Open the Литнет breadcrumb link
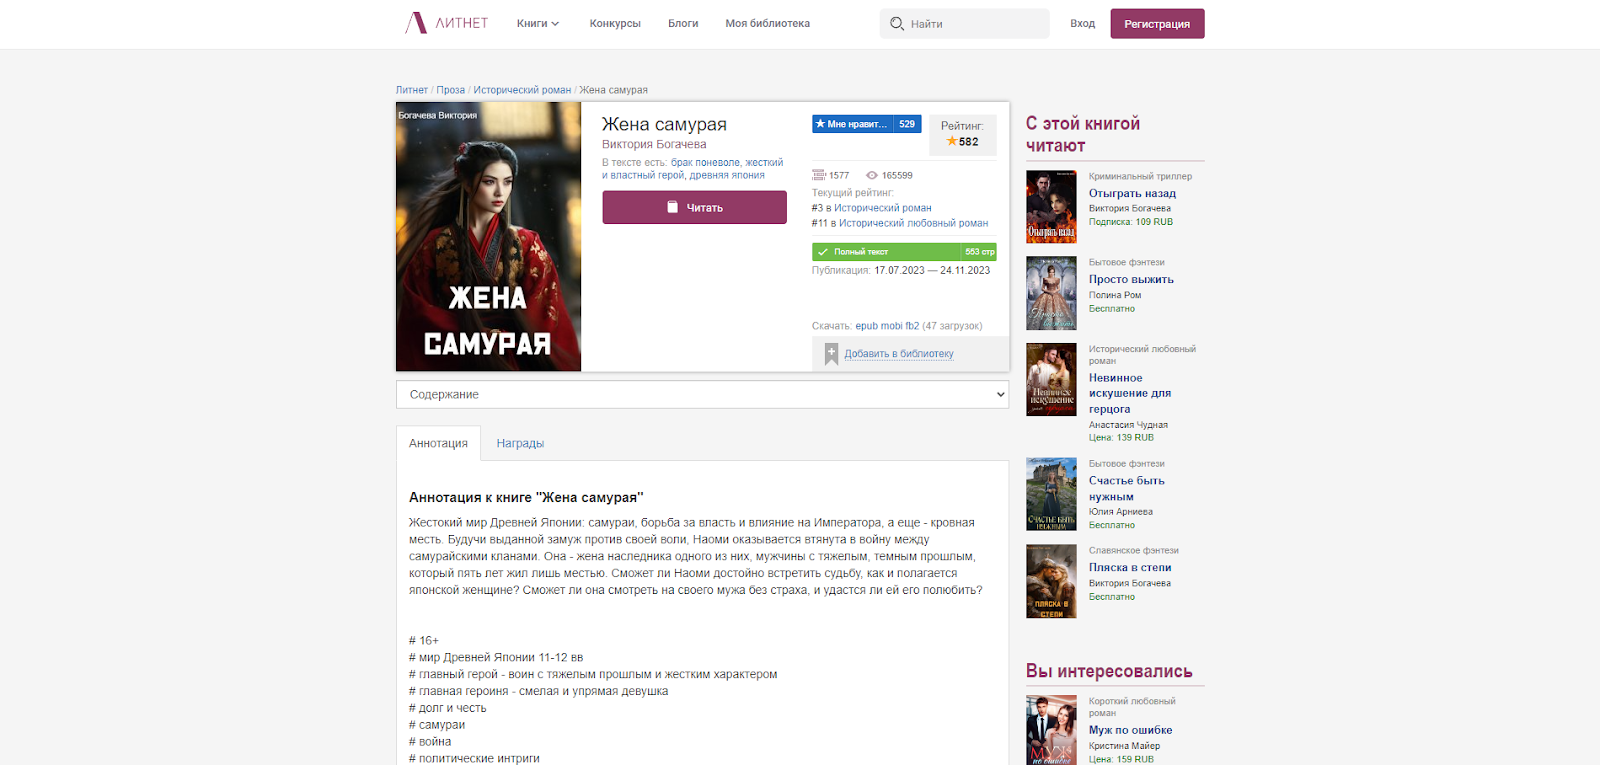This screenshot has width=1600, height=765. 412,90
